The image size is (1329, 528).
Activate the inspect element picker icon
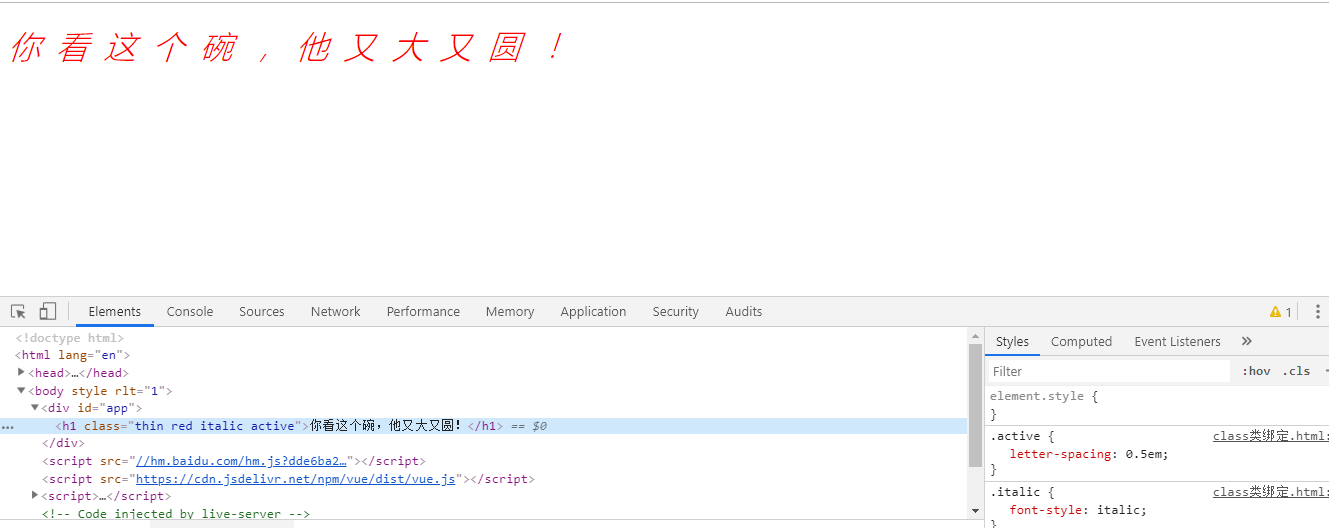click(18, 312)
